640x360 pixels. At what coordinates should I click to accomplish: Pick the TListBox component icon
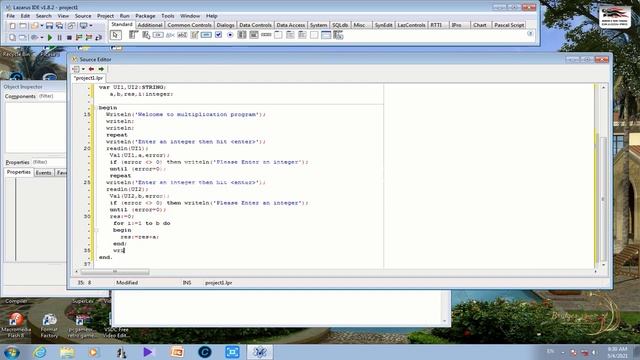(x=242, y=35)
